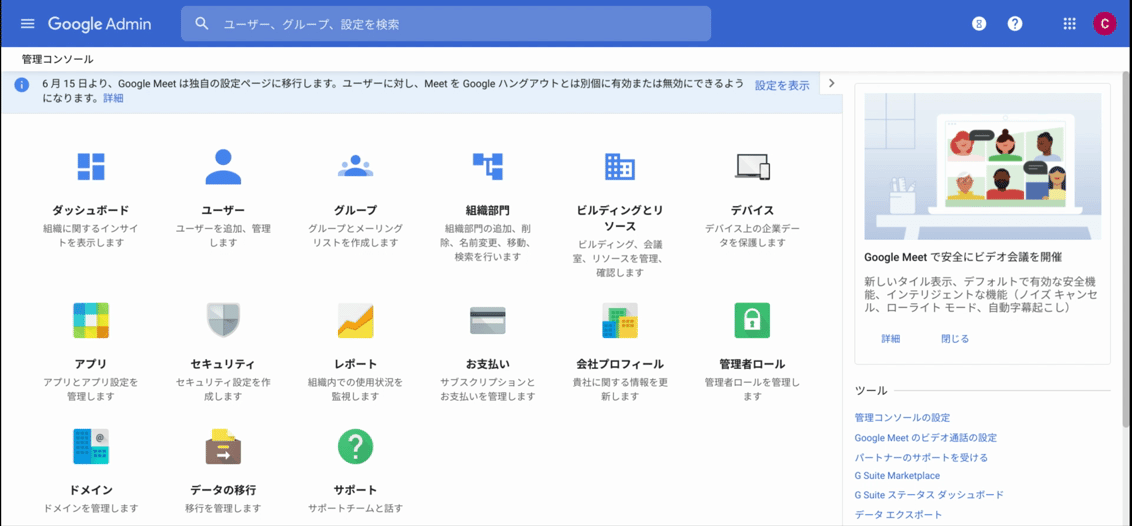The width and height of the screenshot is (1132, 526).
Task: Open the ダッシュボード dashboard icon
Action: pyautogui.click(x=91, y=167)
